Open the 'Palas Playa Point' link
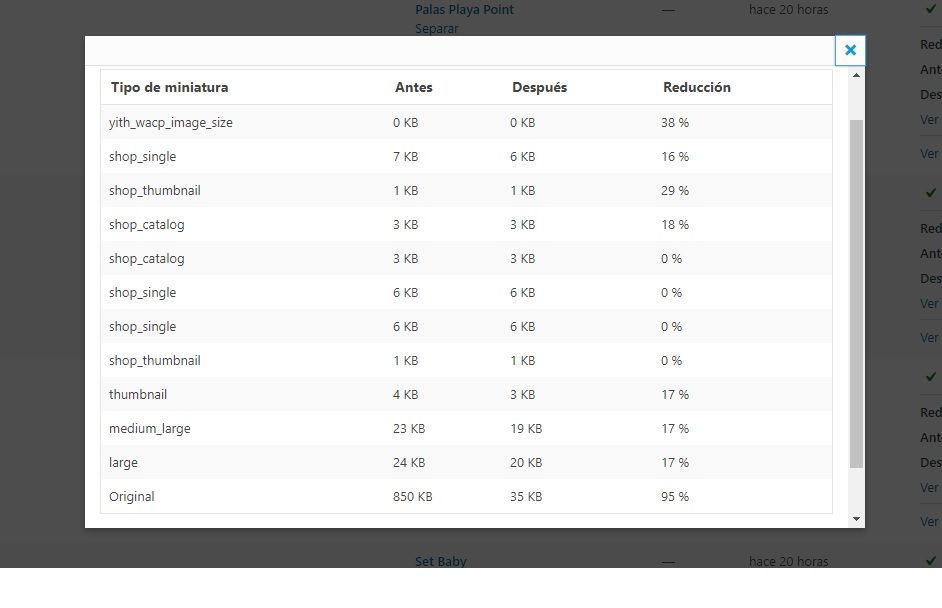The image size is (942, 608). [464, 10]
